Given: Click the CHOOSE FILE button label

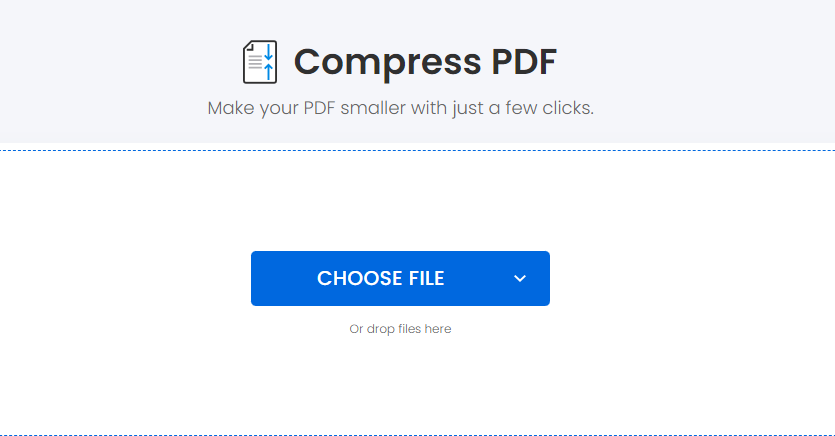Looking at the screenshot, I should coord(381,278).
